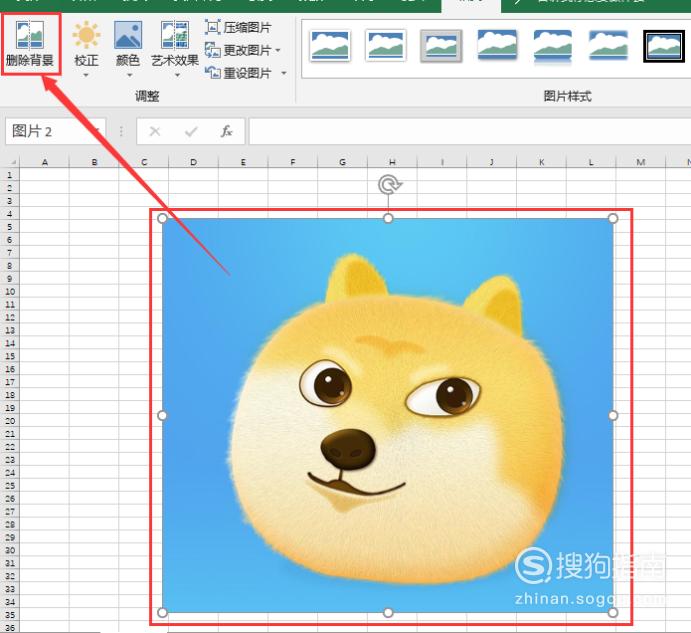Select row 20 header
Screen dimensions: 691x633
tap(10, 421)
